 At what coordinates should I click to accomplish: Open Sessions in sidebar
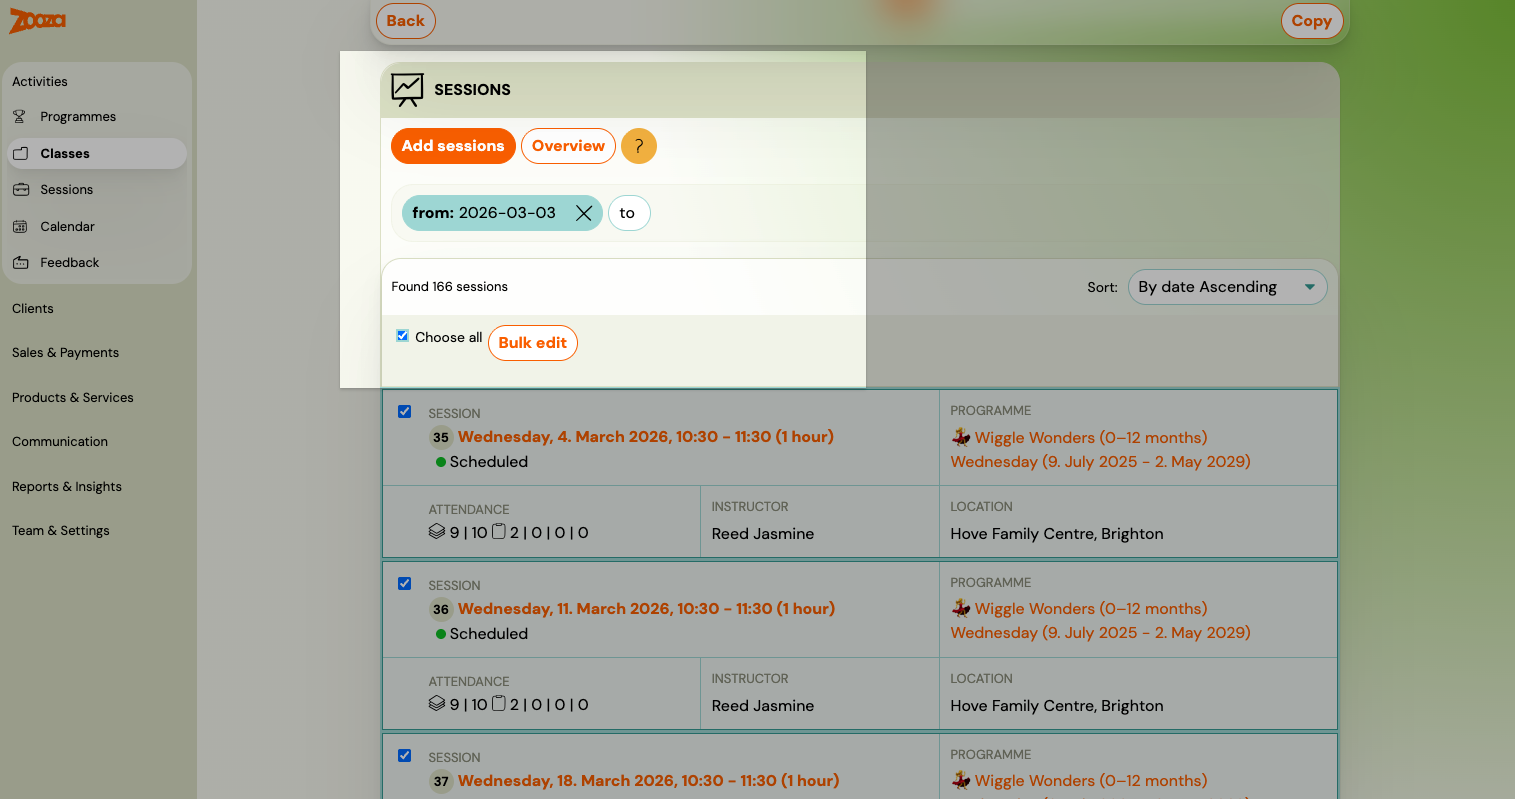tap(67, 189)
